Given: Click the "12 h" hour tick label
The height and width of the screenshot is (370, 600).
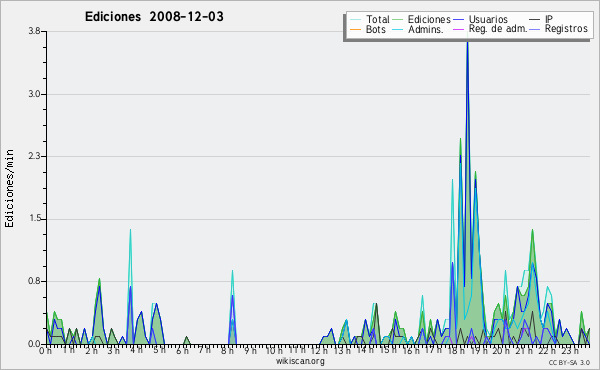Looking at the screenshot, I should click(319, 351).
